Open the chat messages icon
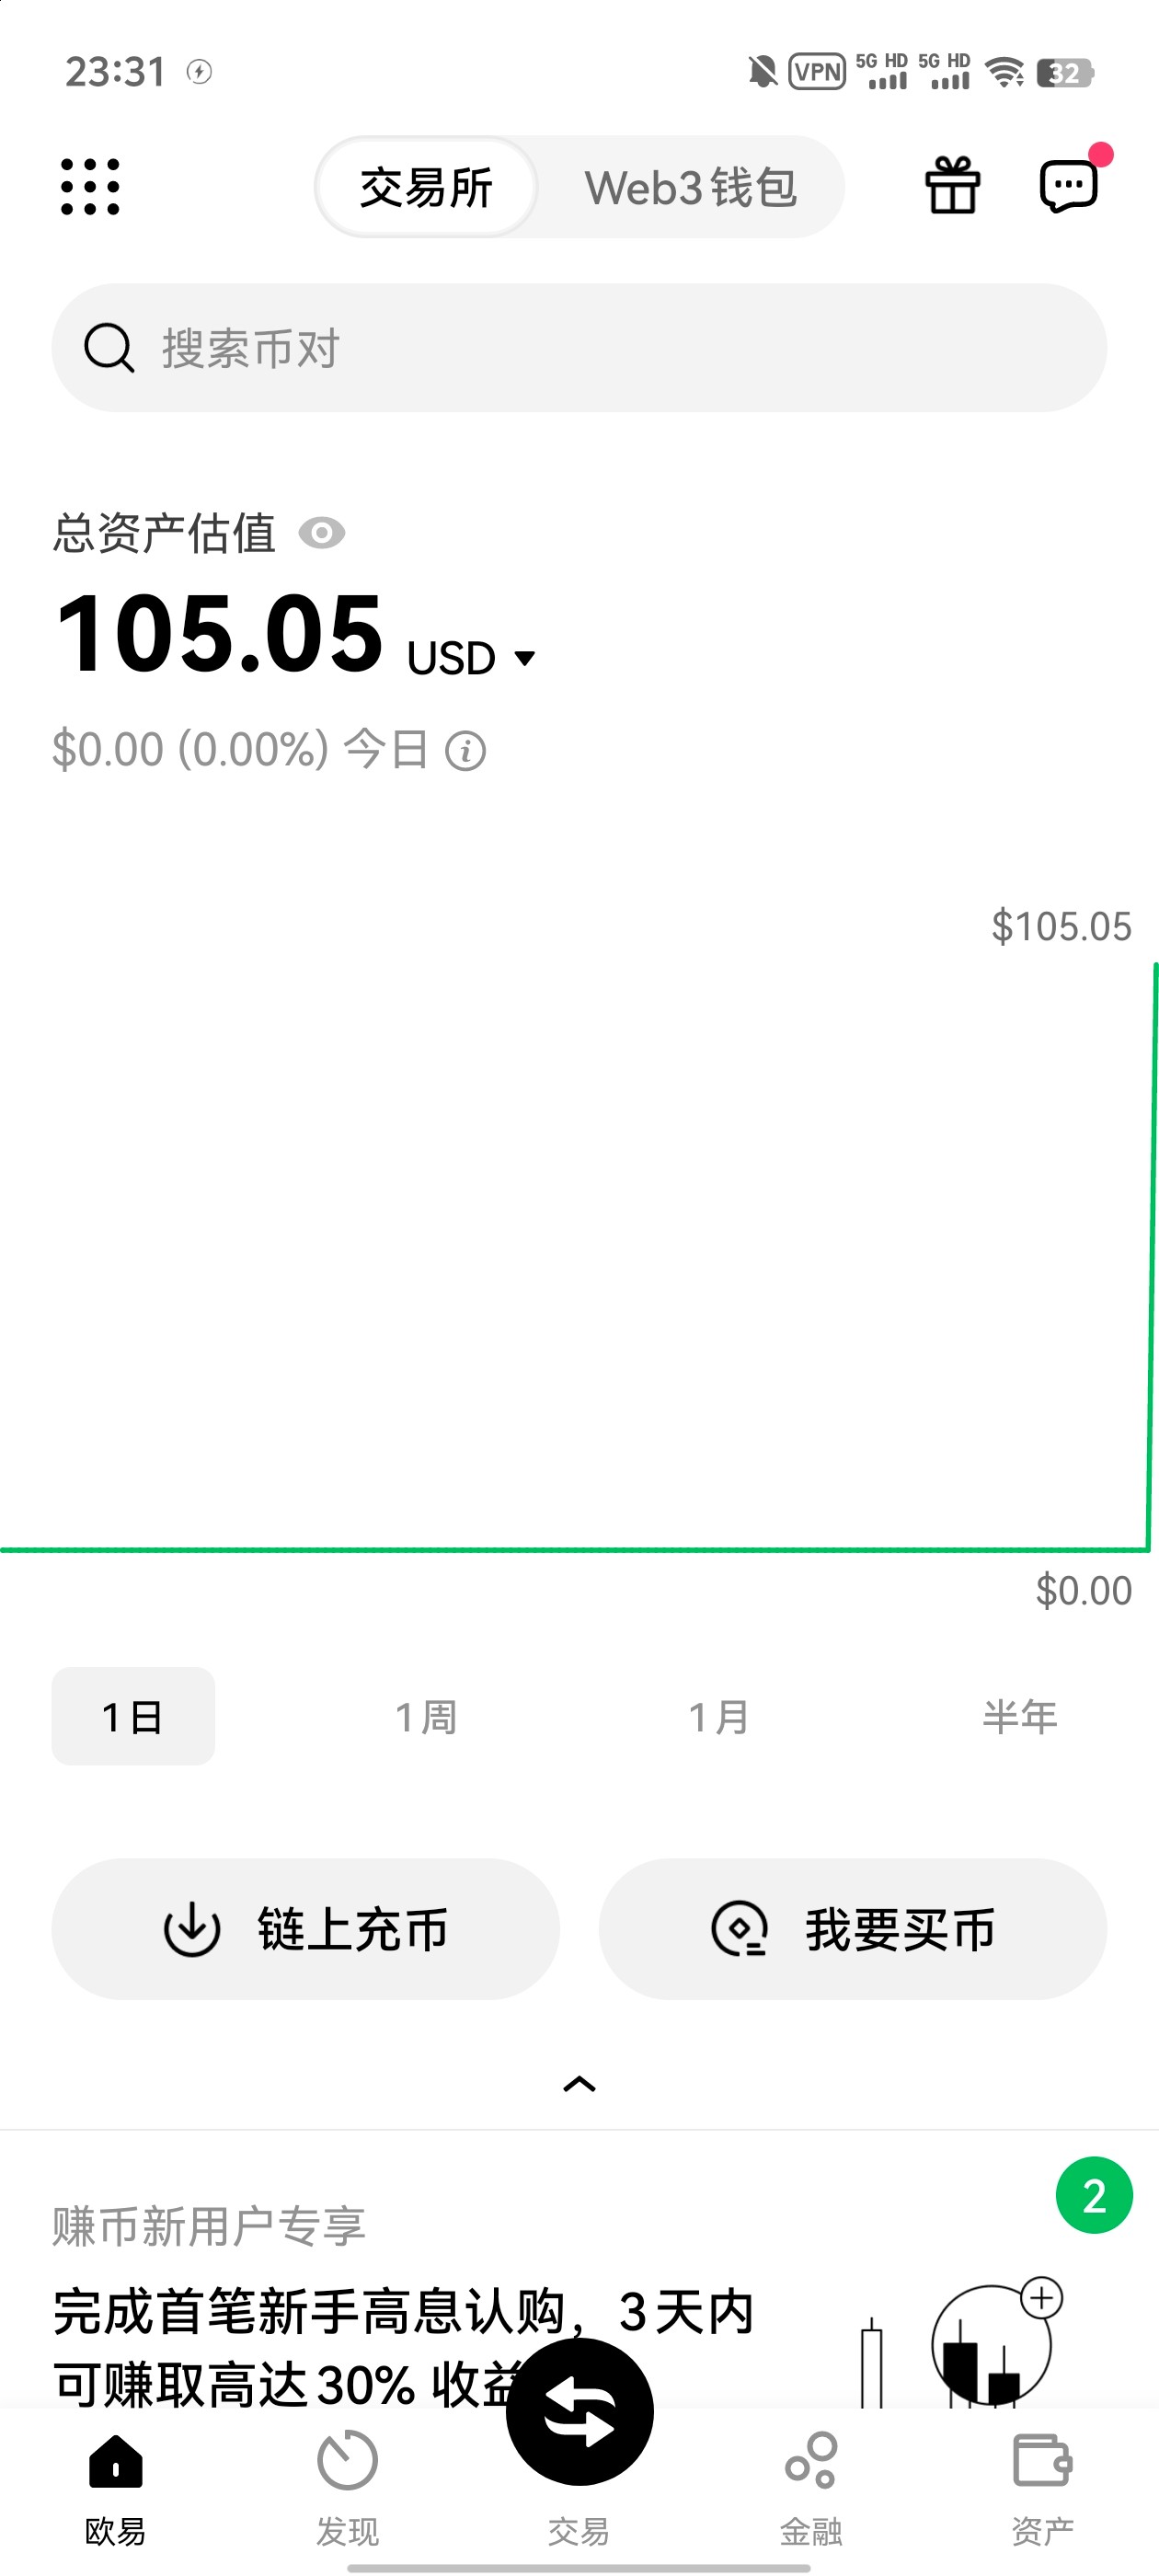This screenshot has width=1159, height=2576. click(x=1069, y=186)
